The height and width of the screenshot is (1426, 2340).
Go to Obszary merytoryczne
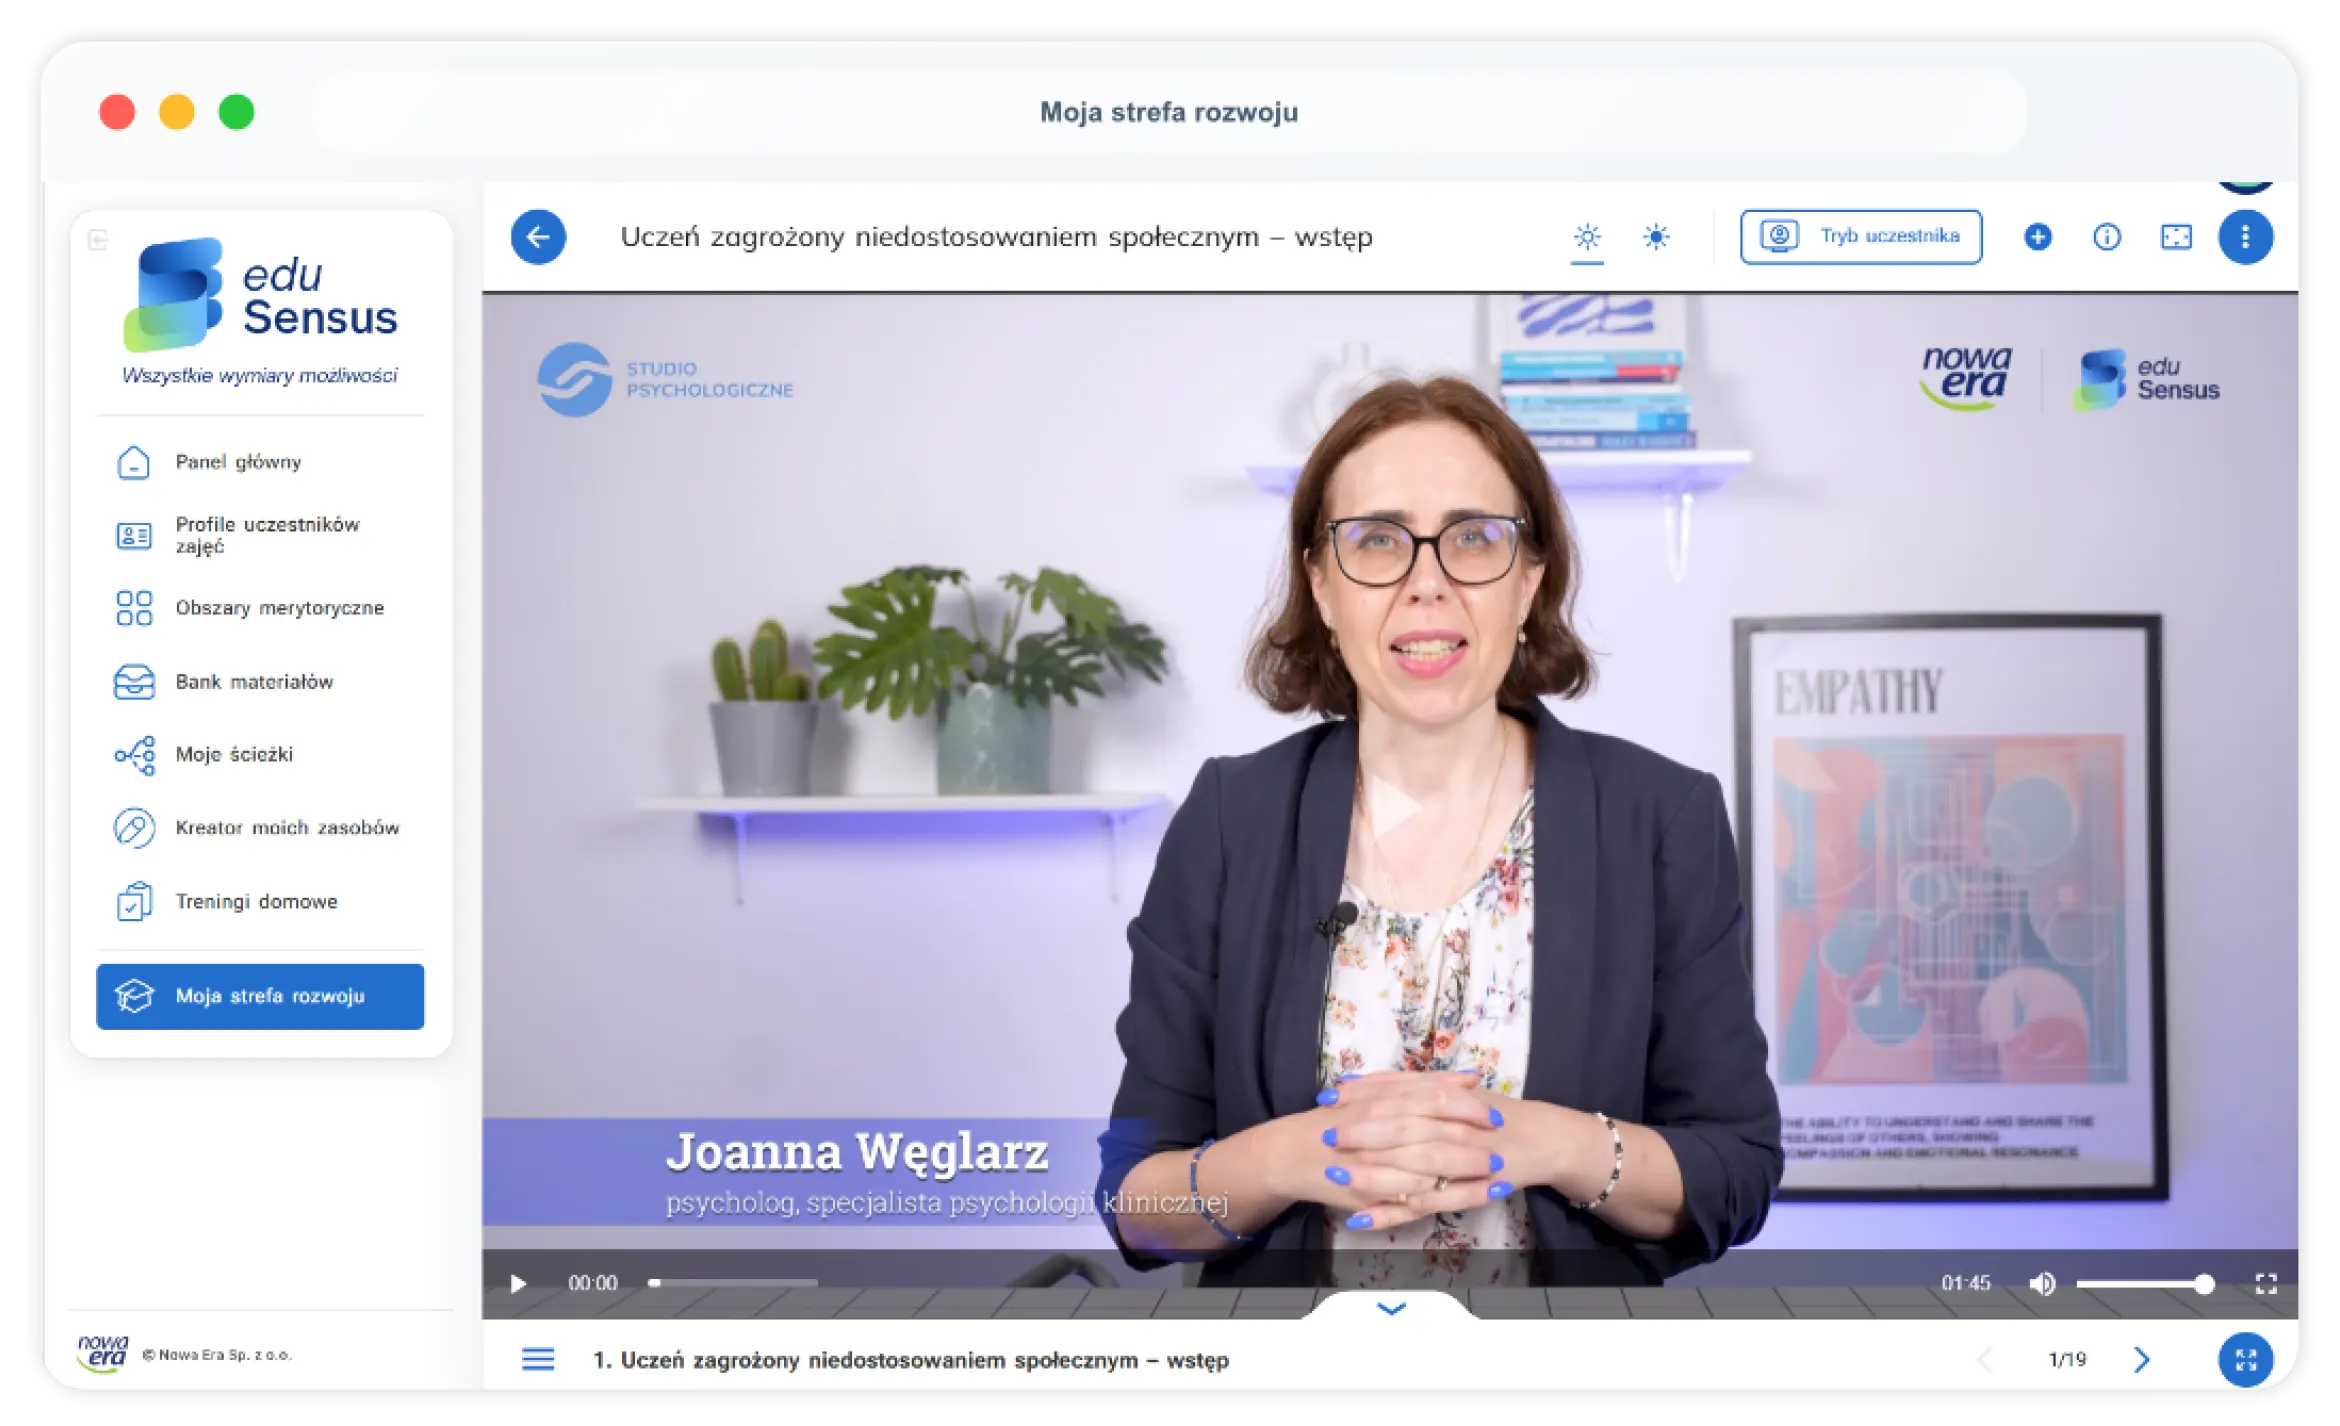(260, 608)
